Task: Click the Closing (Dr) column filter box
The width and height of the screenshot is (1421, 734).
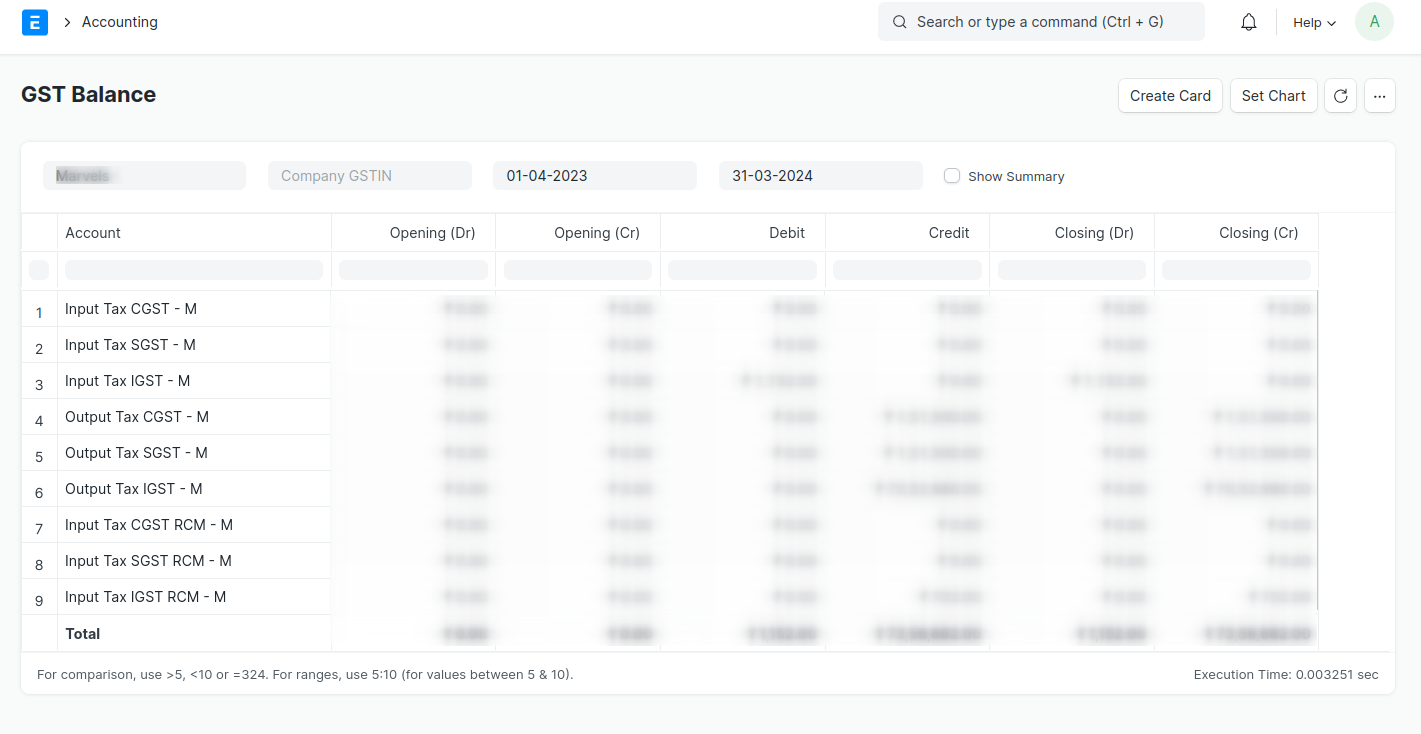Action: [x=1072, y=270]
